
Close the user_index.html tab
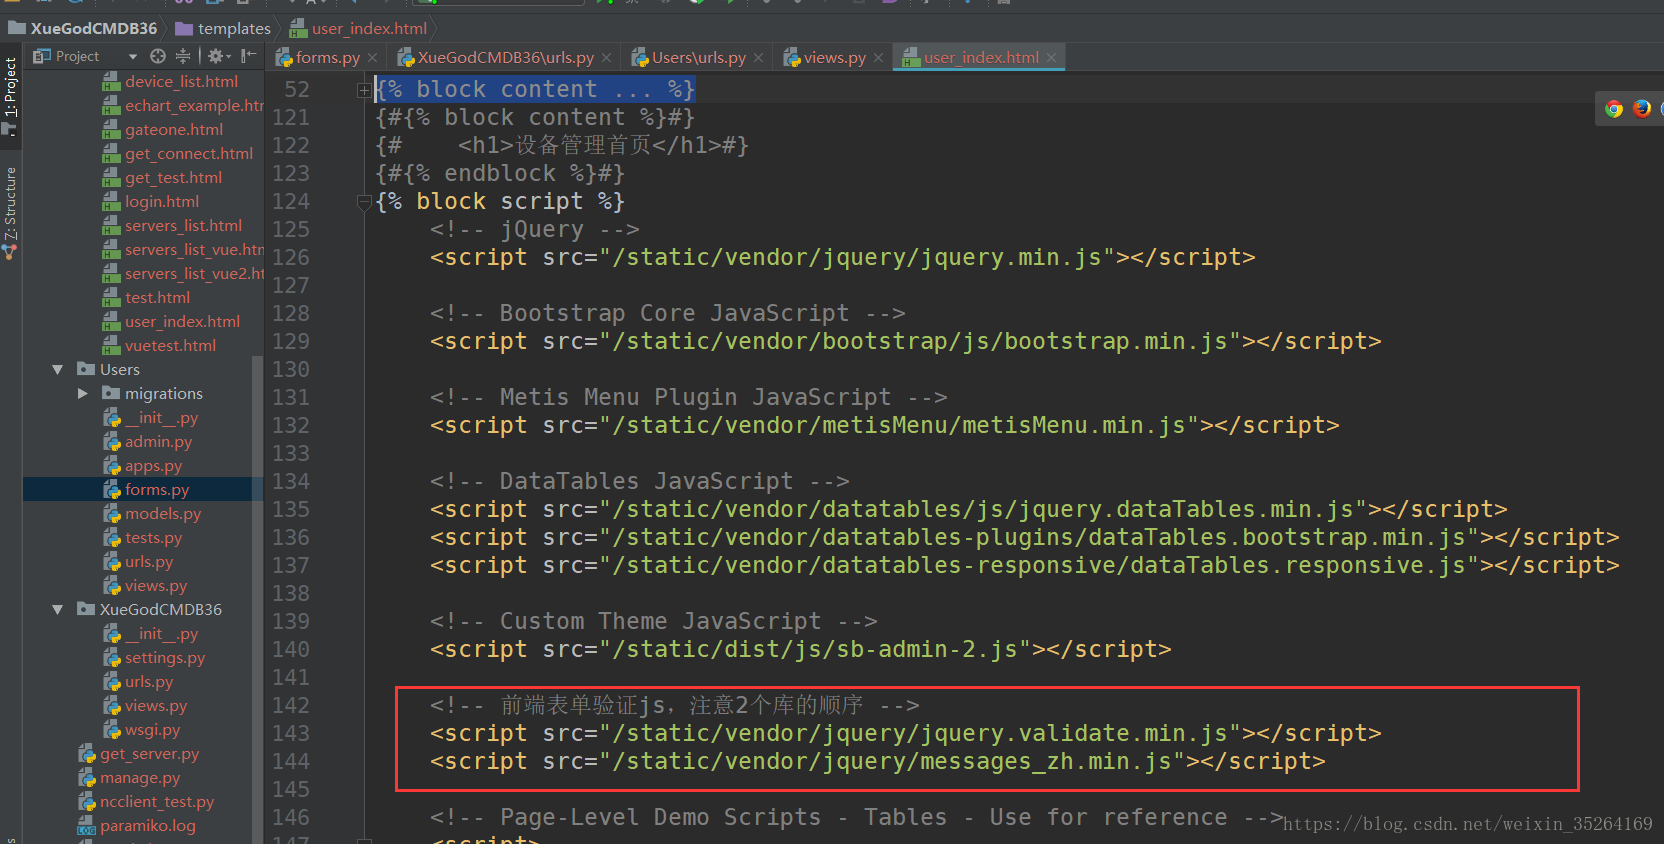pos(1051,58)
